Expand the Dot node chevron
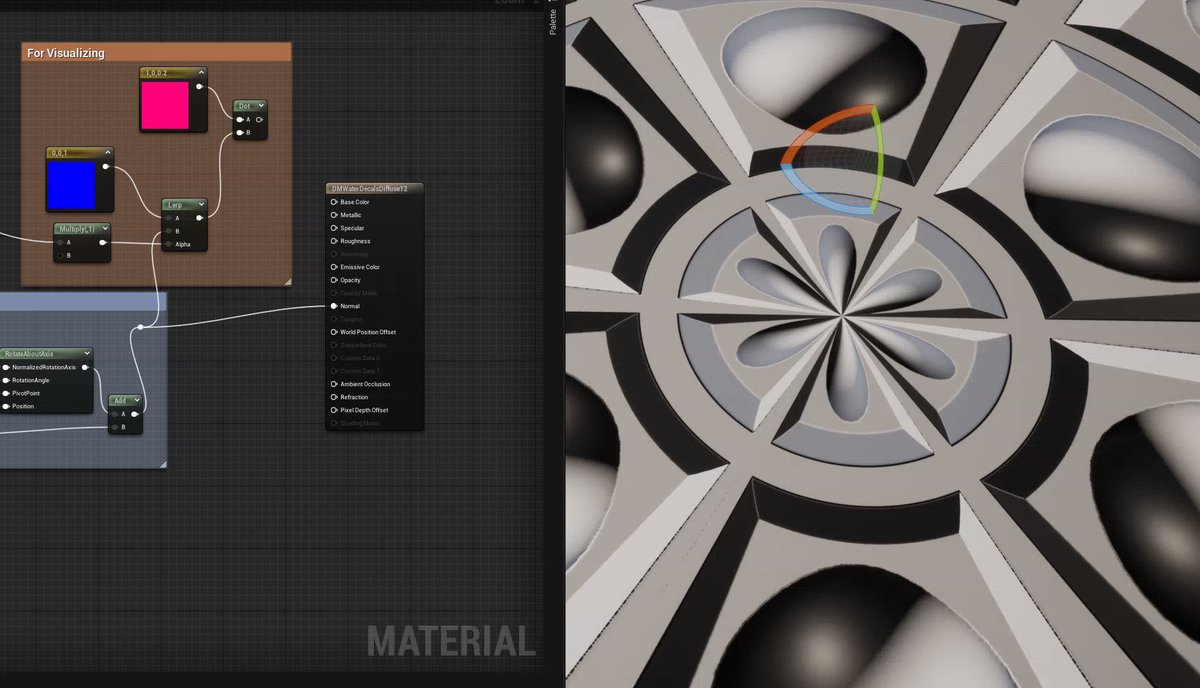 (260, 106)
